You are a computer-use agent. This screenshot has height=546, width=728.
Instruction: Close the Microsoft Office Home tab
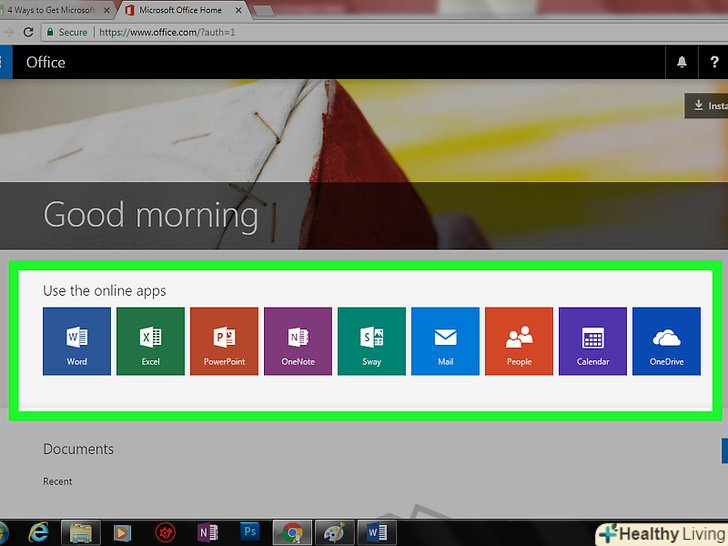click(x=238, y=10)
